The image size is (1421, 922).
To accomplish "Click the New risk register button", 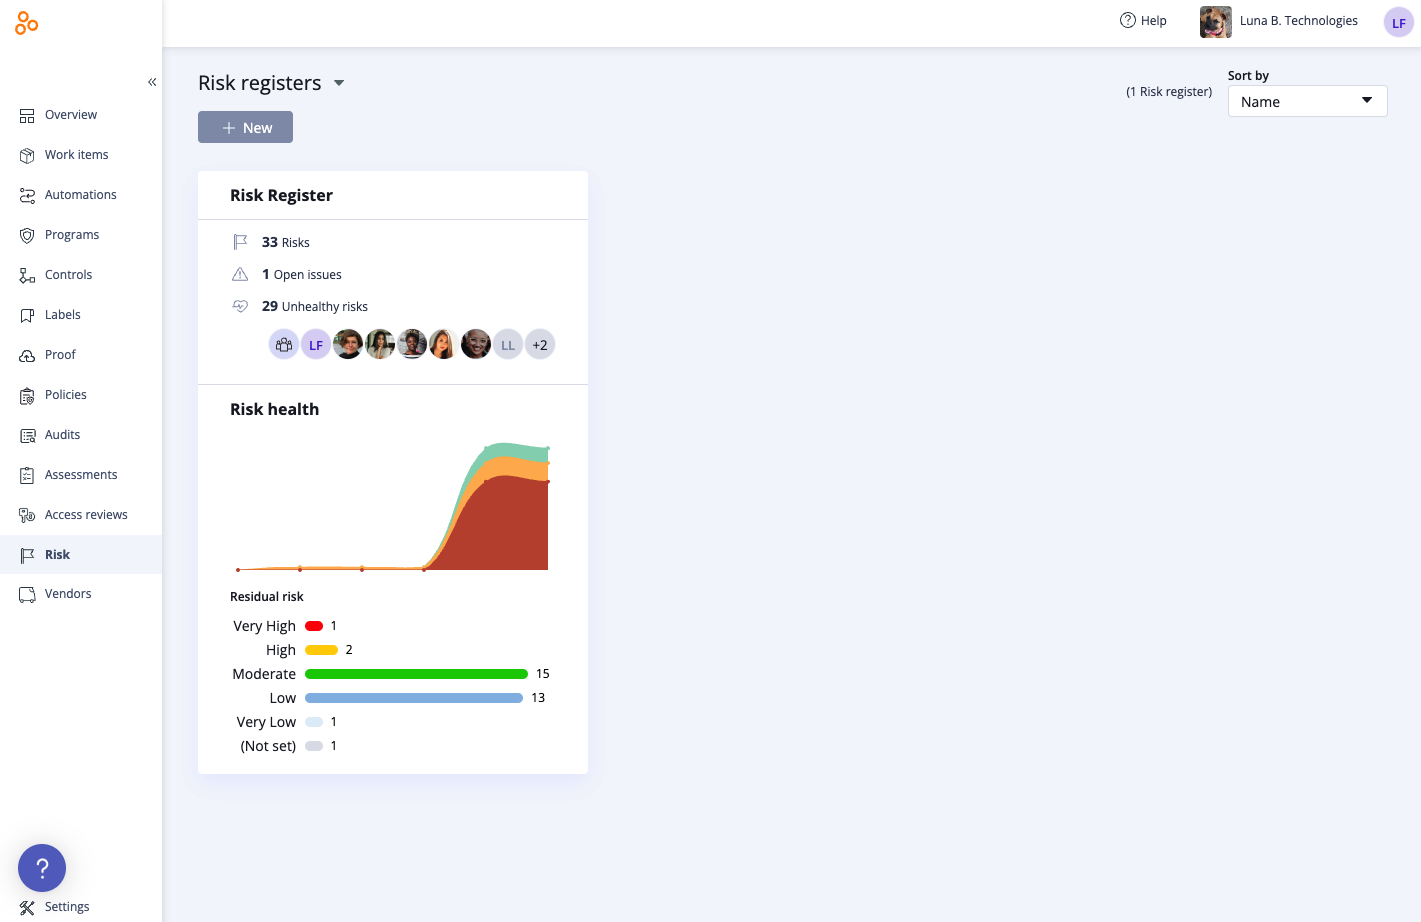I will tap(245, 127).
